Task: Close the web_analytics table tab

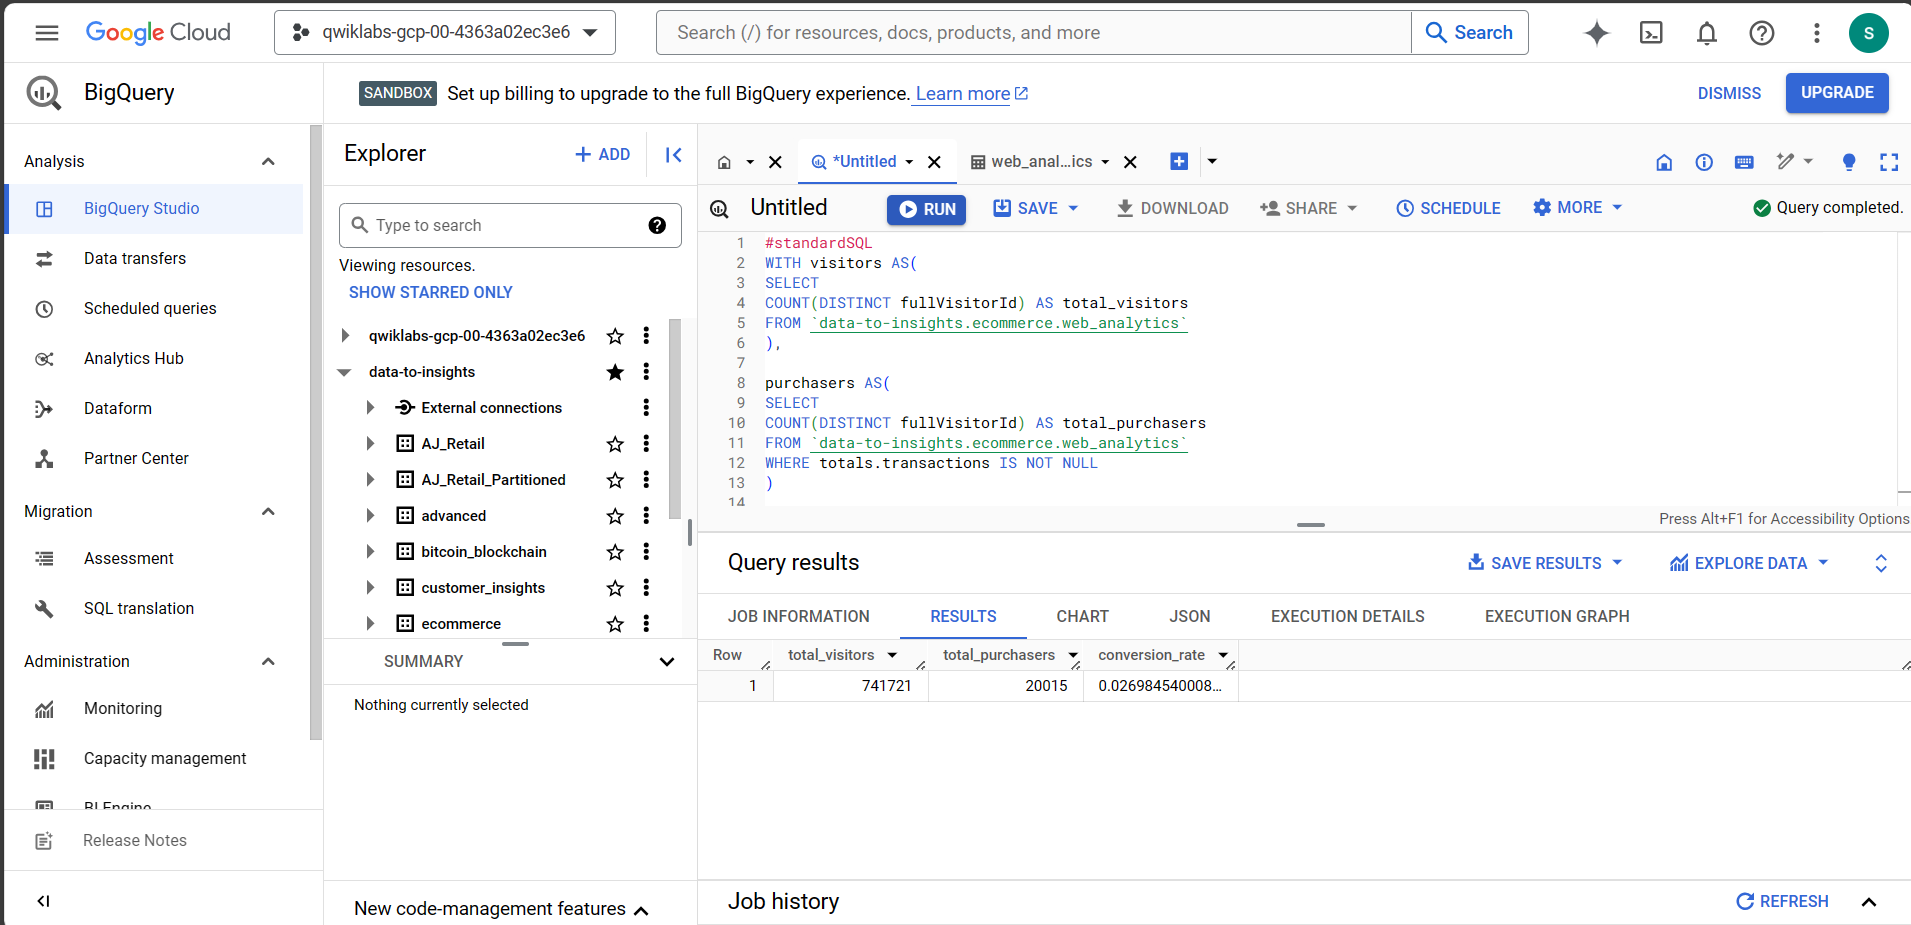Action: 1130,162
